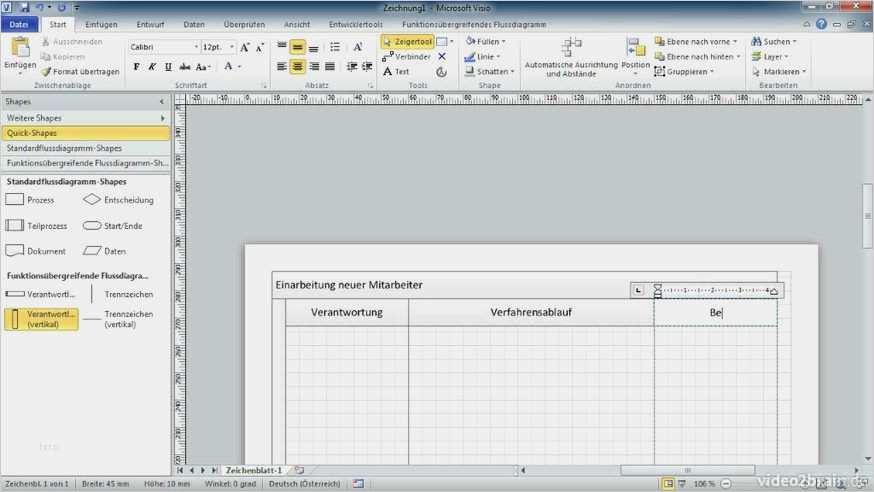Click the insert new page tab icon
Screen dimensions: 874x492
(299, 470)
